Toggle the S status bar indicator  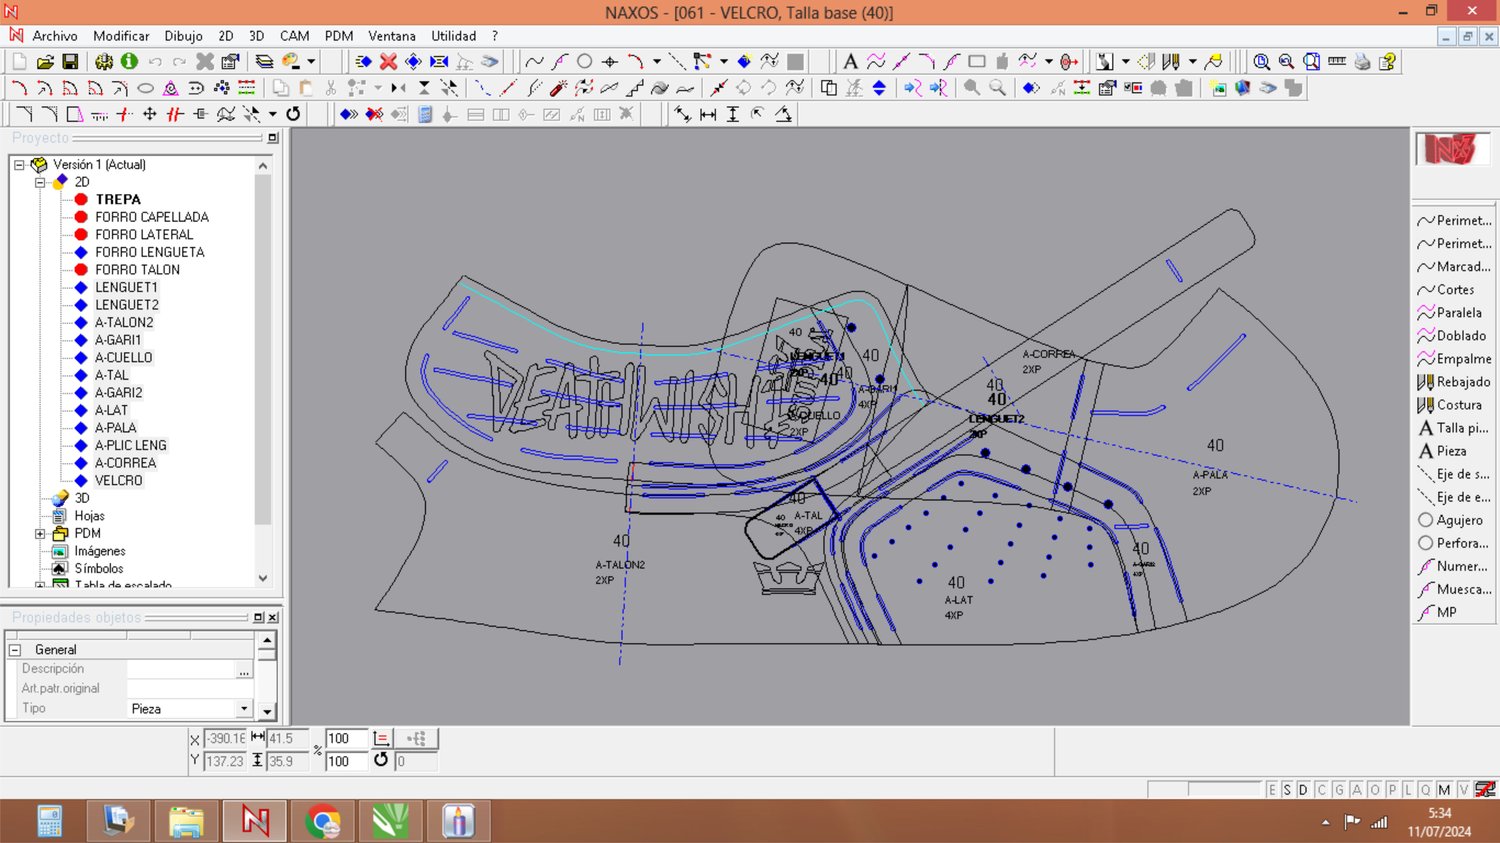1287,790
